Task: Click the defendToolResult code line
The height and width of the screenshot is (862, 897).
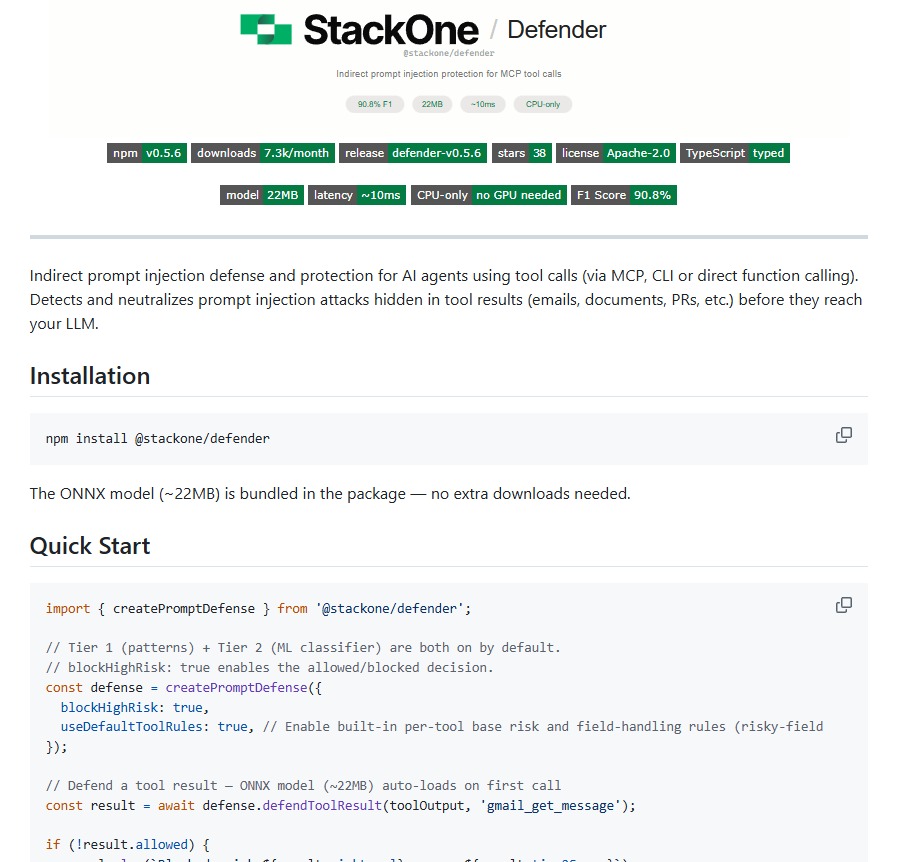Action: tap(340, 805)
